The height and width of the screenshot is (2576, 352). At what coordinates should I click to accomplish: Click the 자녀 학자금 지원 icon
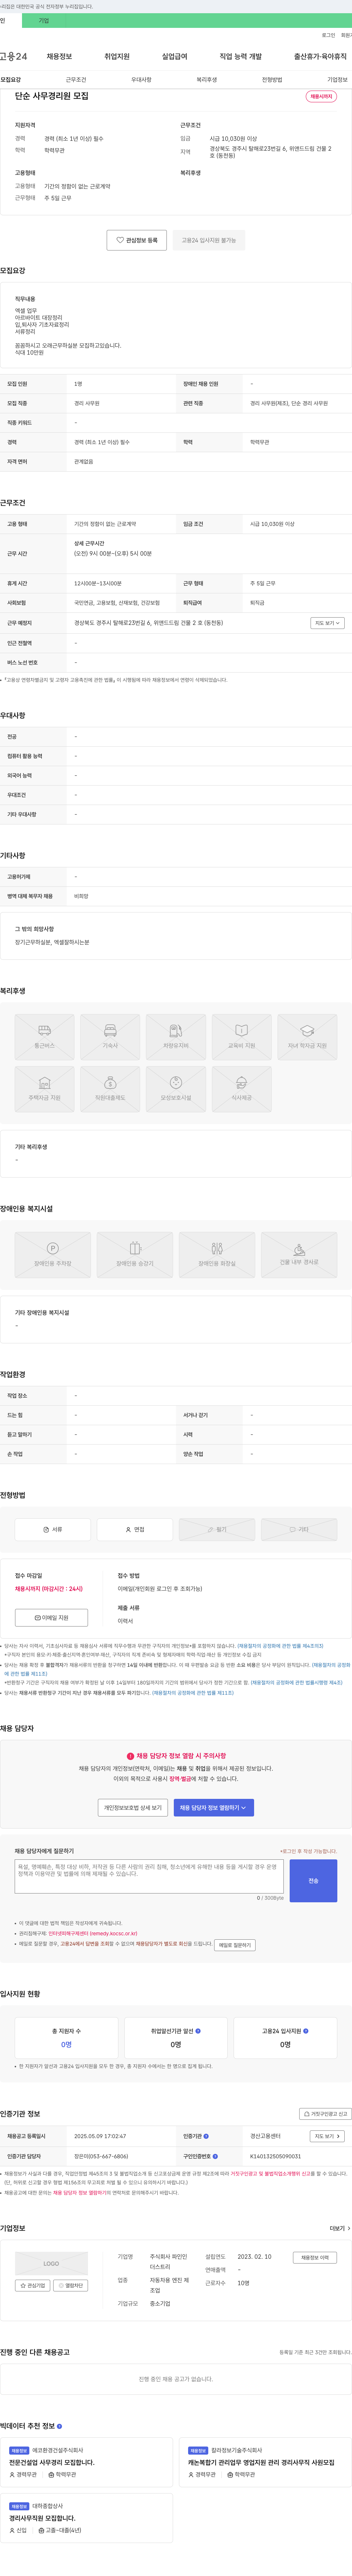point(307,1037)
